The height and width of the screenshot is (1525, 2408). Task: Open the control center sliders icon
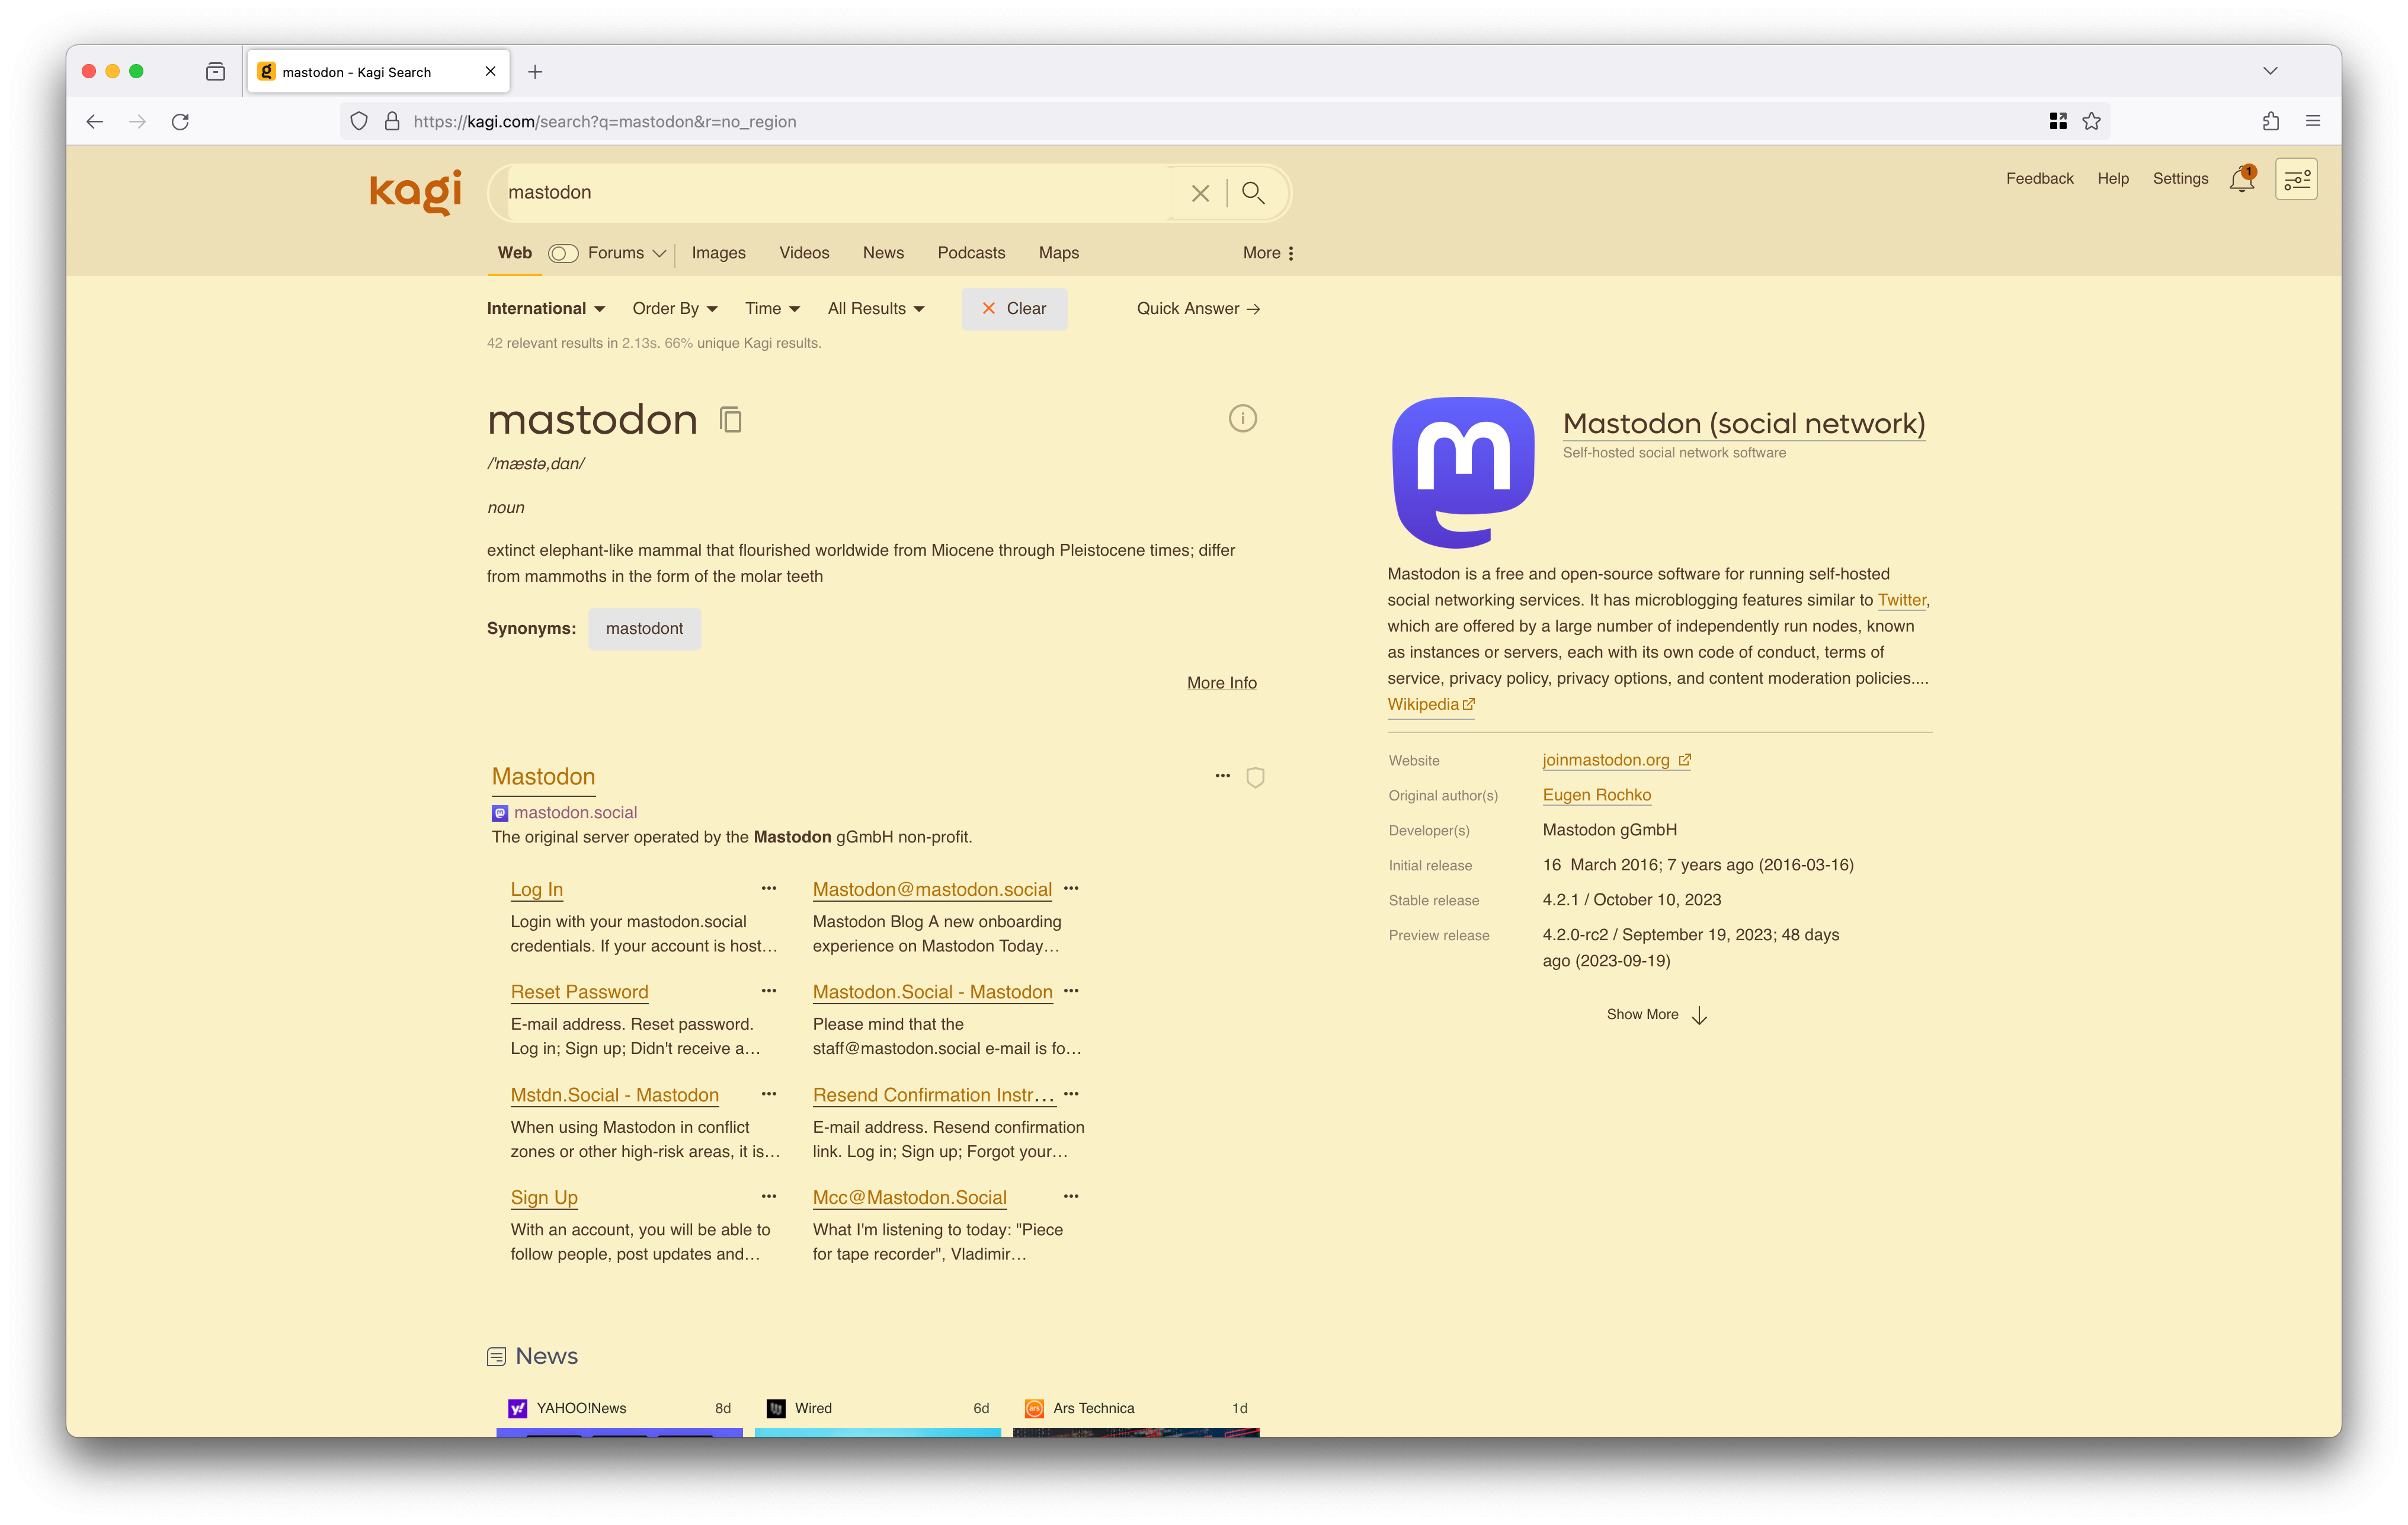coord(2296,179)
